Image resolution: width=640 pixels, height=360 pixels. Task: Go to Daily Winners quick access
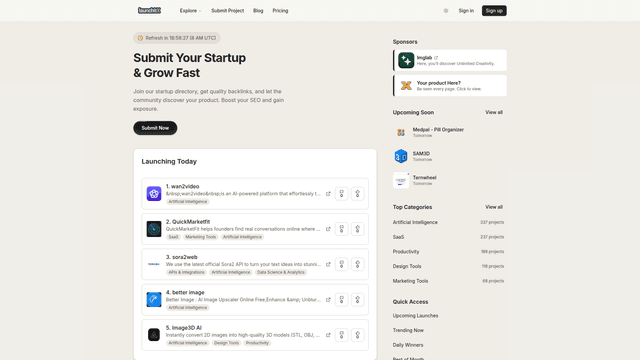point(408,345)
